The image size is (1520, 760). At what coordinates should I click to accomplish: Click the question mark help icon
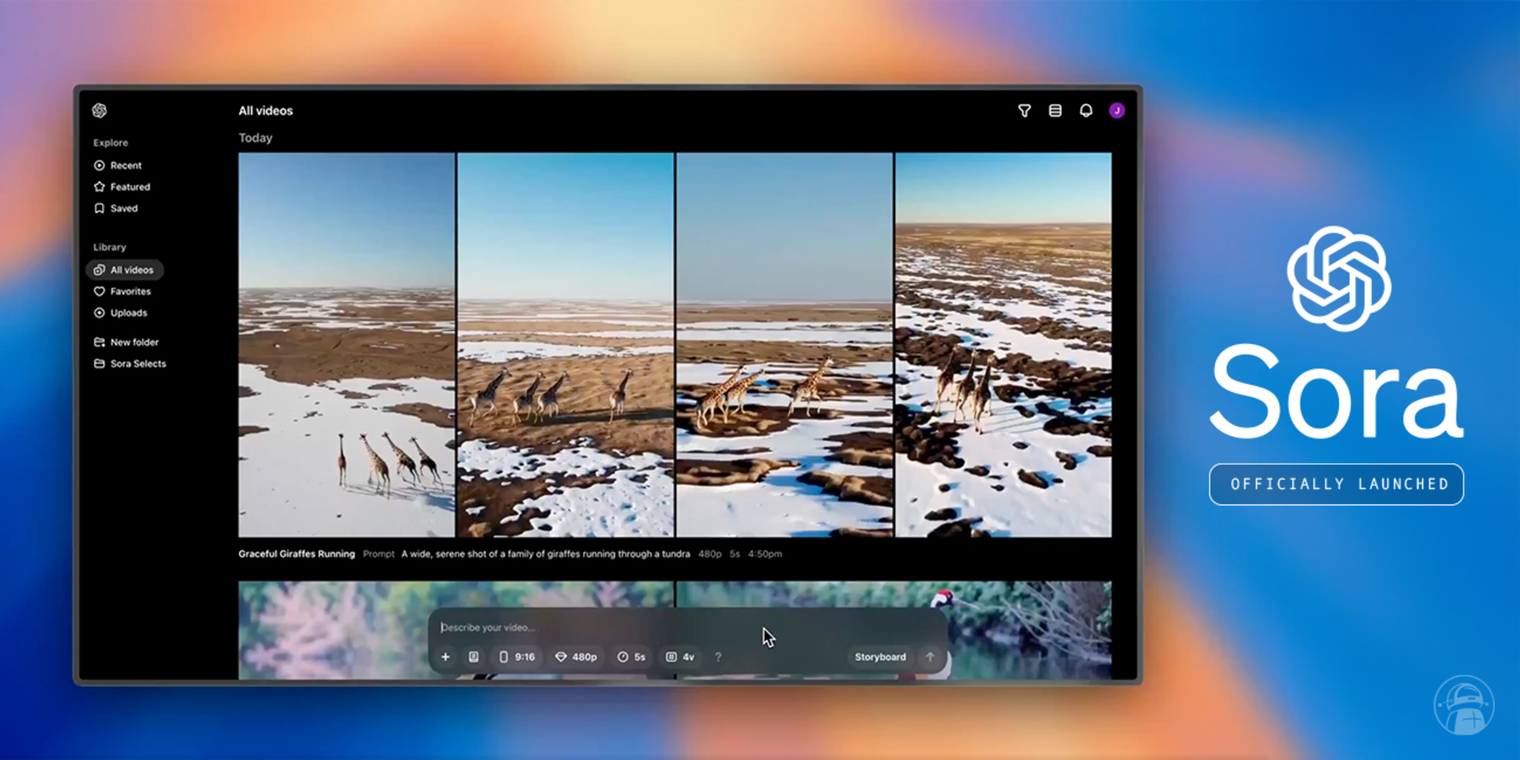pyautogui.click(x=718, y=657)
